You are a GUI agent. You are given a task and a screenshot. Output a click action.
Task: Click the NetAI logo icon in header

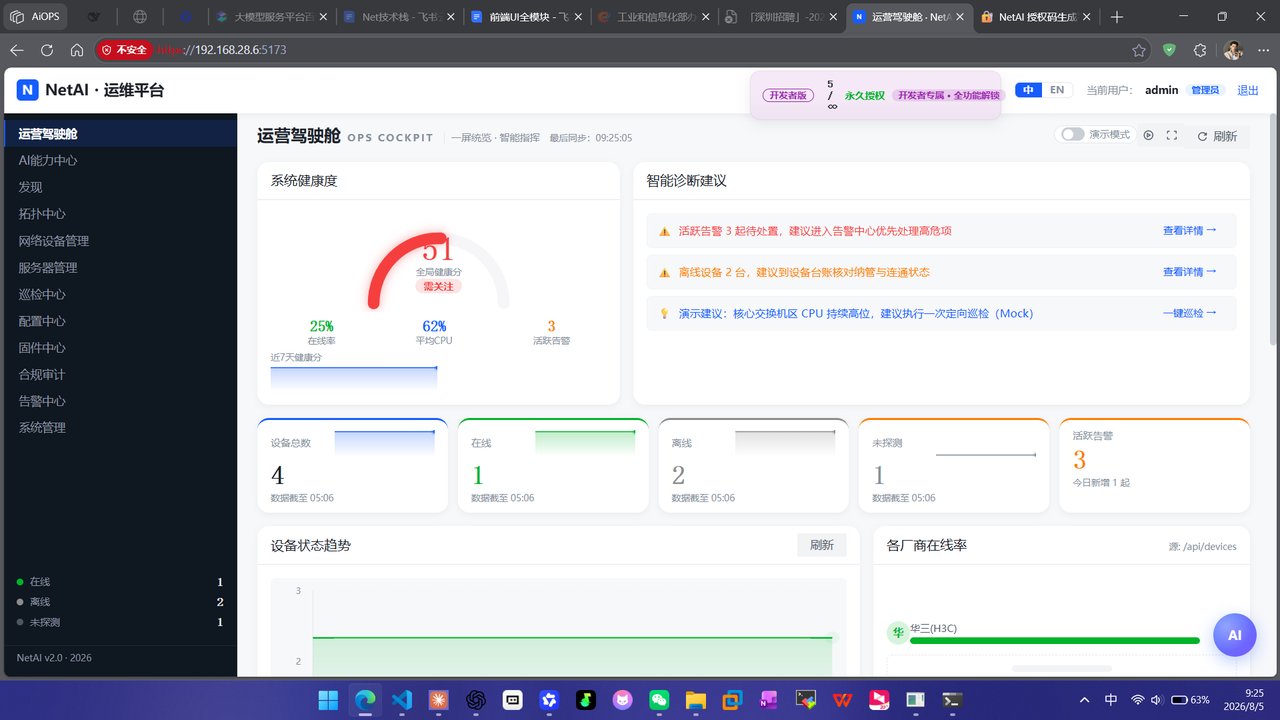tap(27, 90)
